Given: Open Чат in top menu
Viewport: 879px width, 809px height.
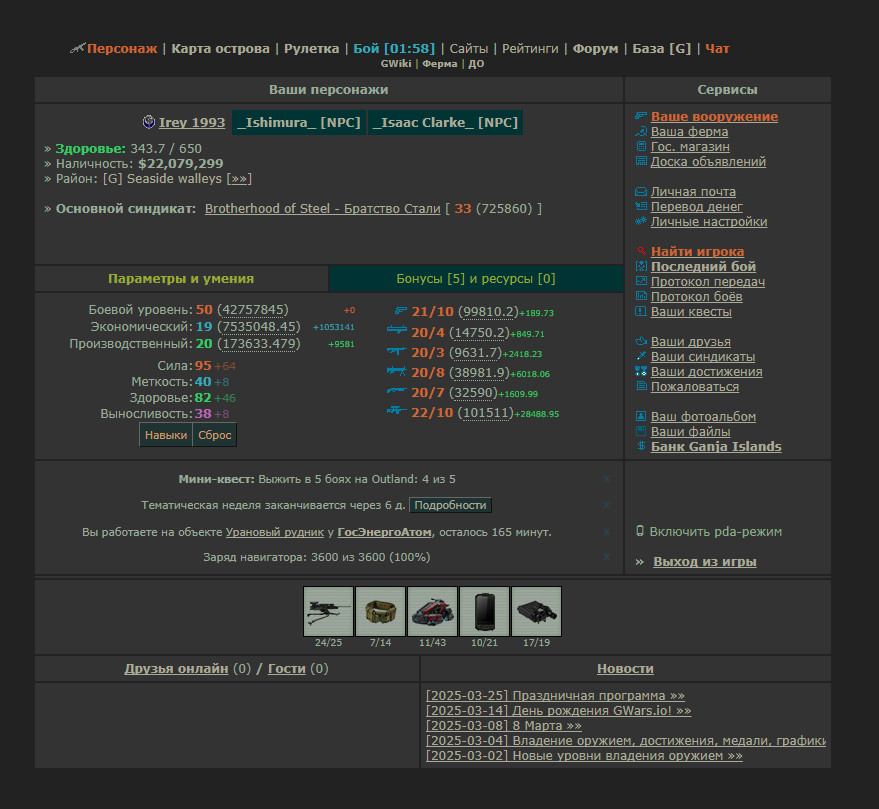Looking at the screenshot, I should pos(718,49).
